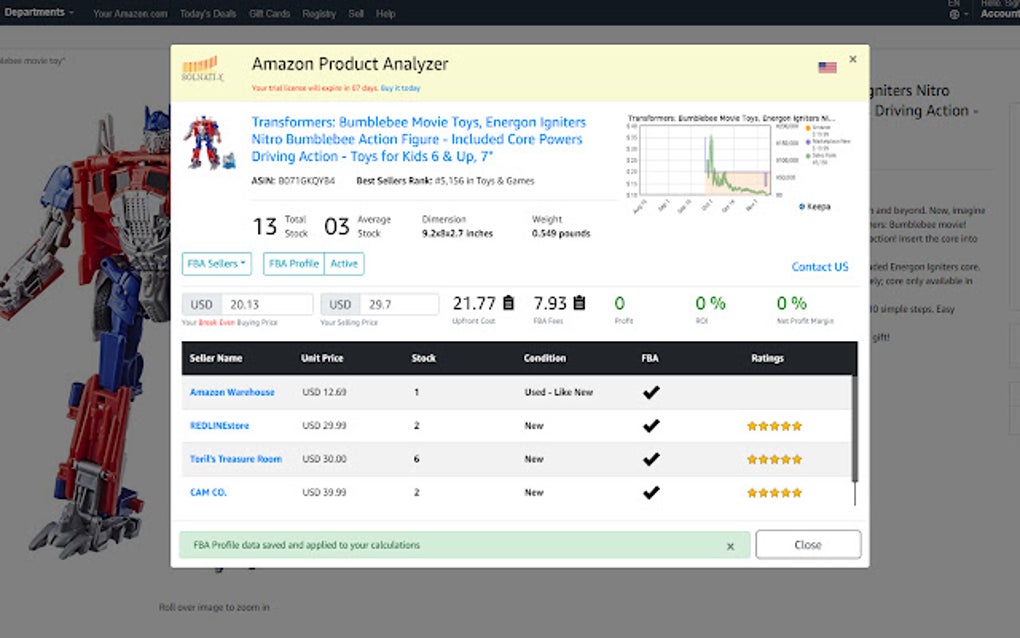1020x638 pixels.
Task: Dismiss the green FBA Profile saved notification
Action: pos(731,545)
